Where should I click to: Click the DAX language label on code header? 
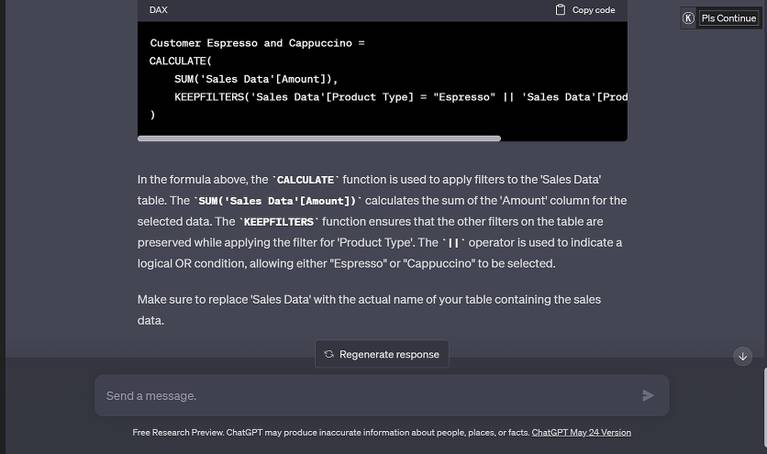(x=158, y=10)
